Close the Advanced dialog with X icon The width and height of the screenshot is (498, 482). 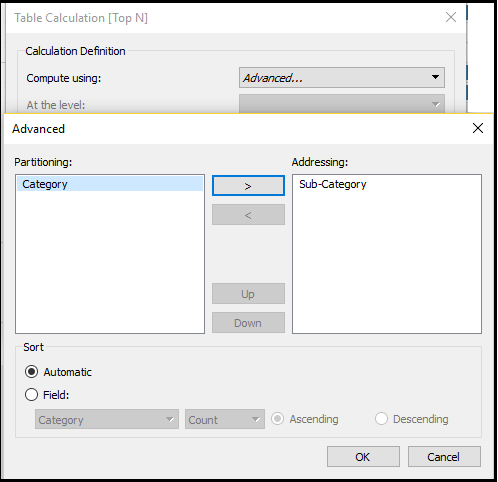(478, 128)
